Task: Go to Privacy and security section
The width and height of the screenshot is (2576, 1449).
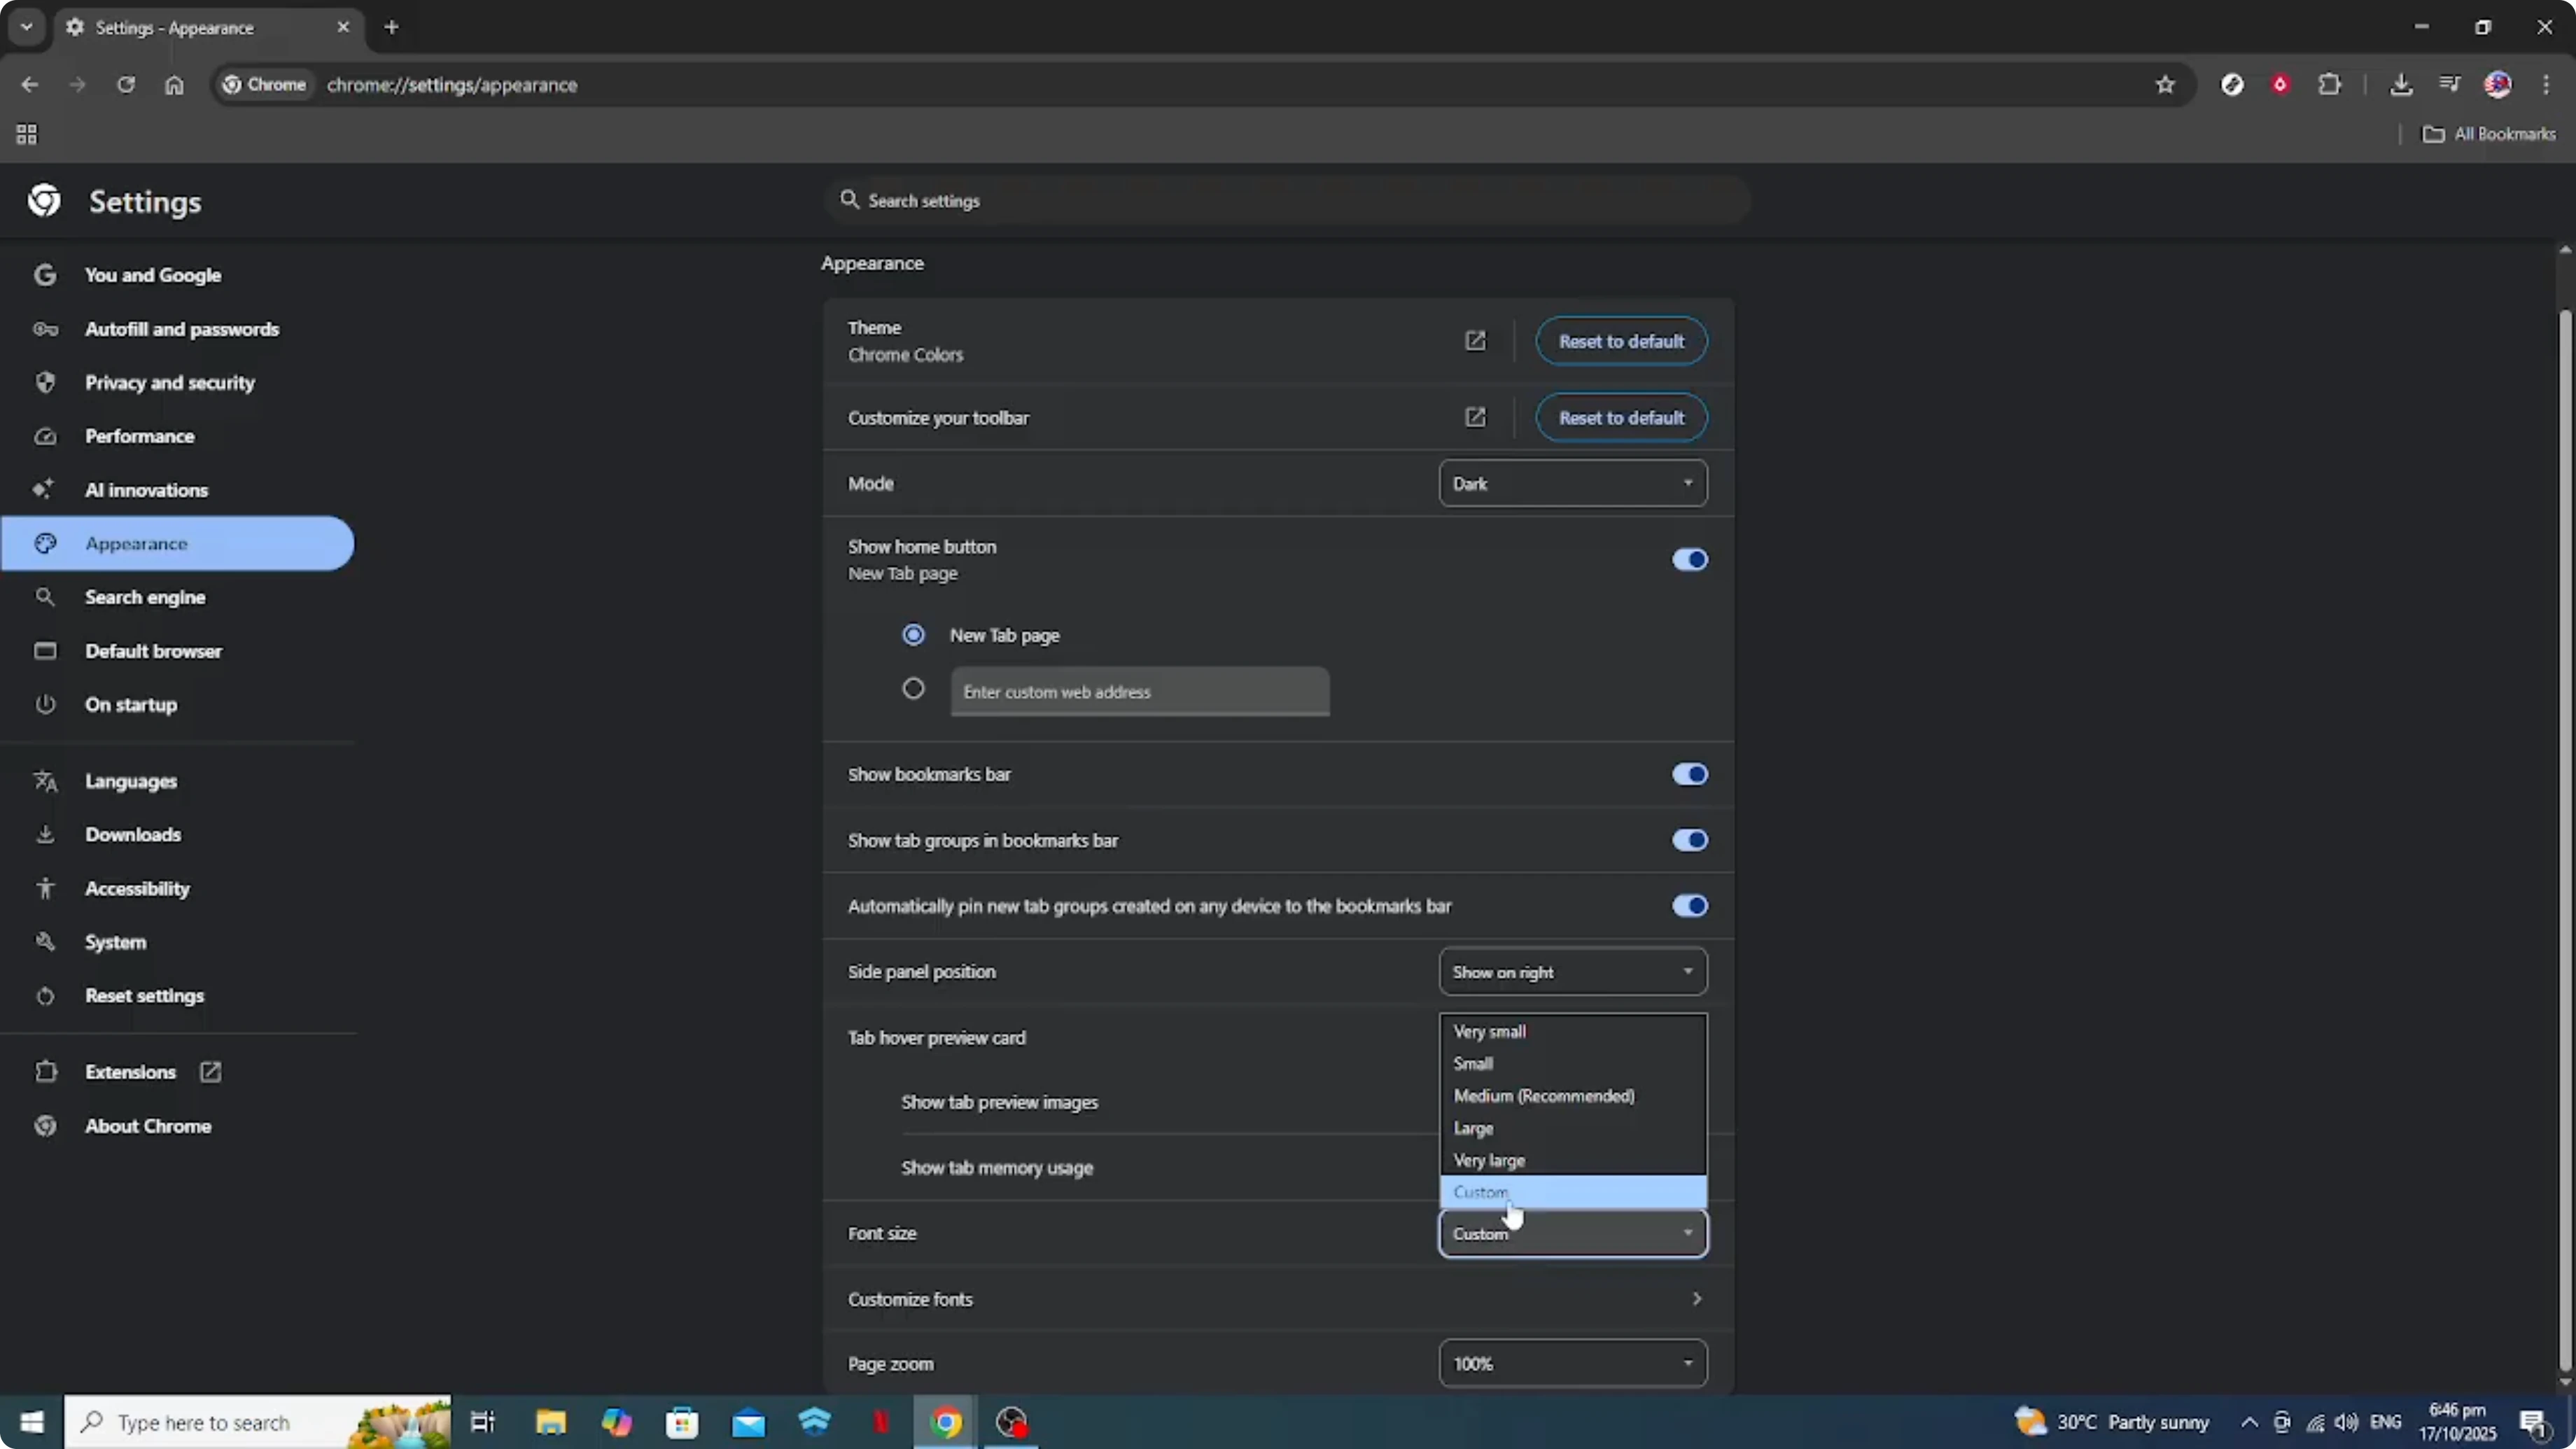Action: point(170,383)
